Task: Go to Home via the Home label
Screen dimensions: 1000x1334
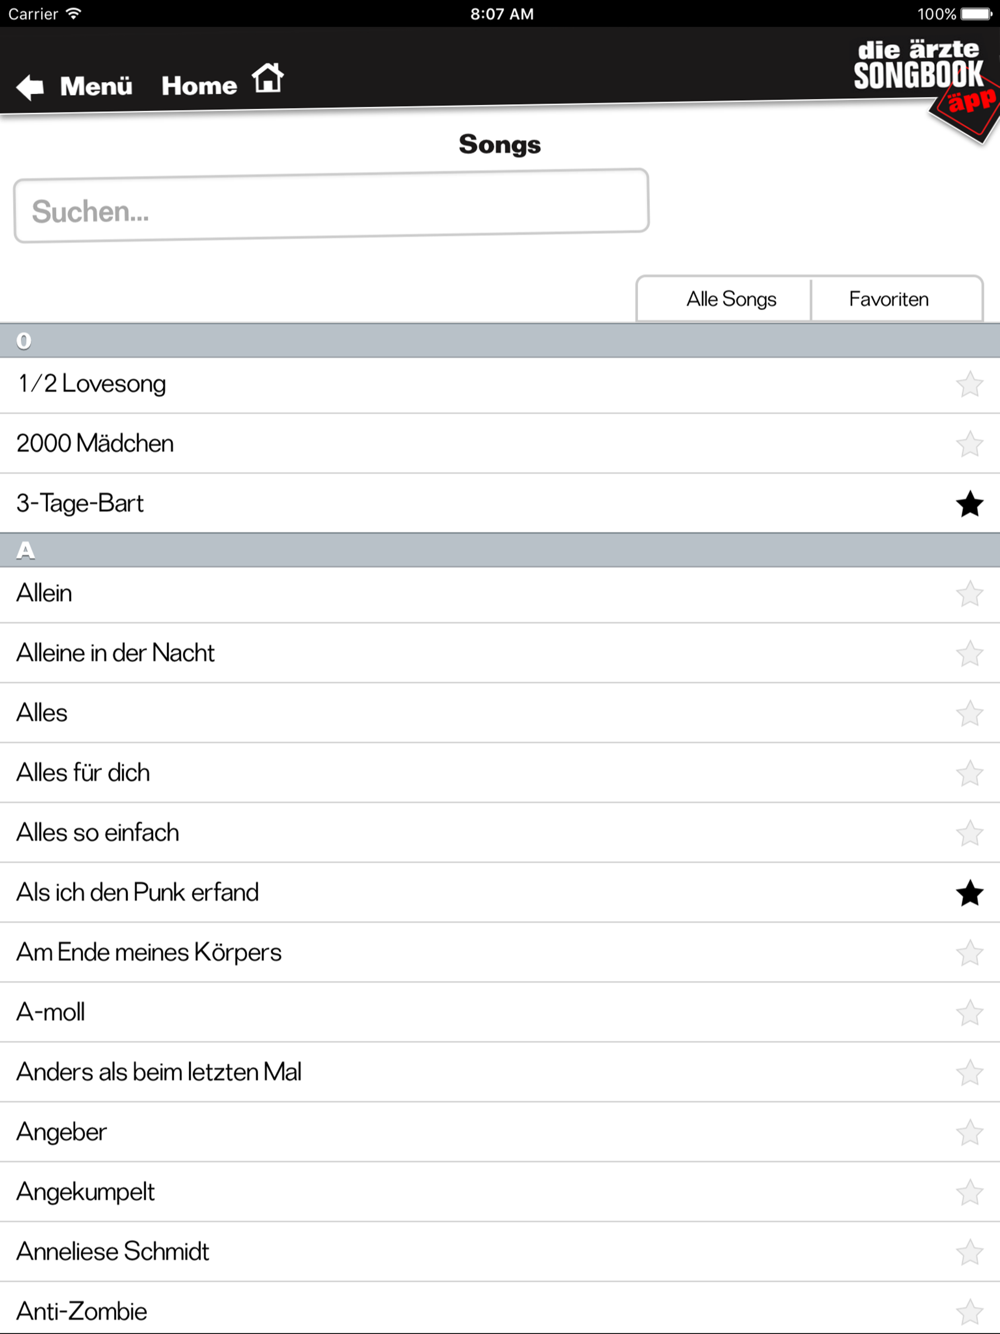Action: (199, 86)
